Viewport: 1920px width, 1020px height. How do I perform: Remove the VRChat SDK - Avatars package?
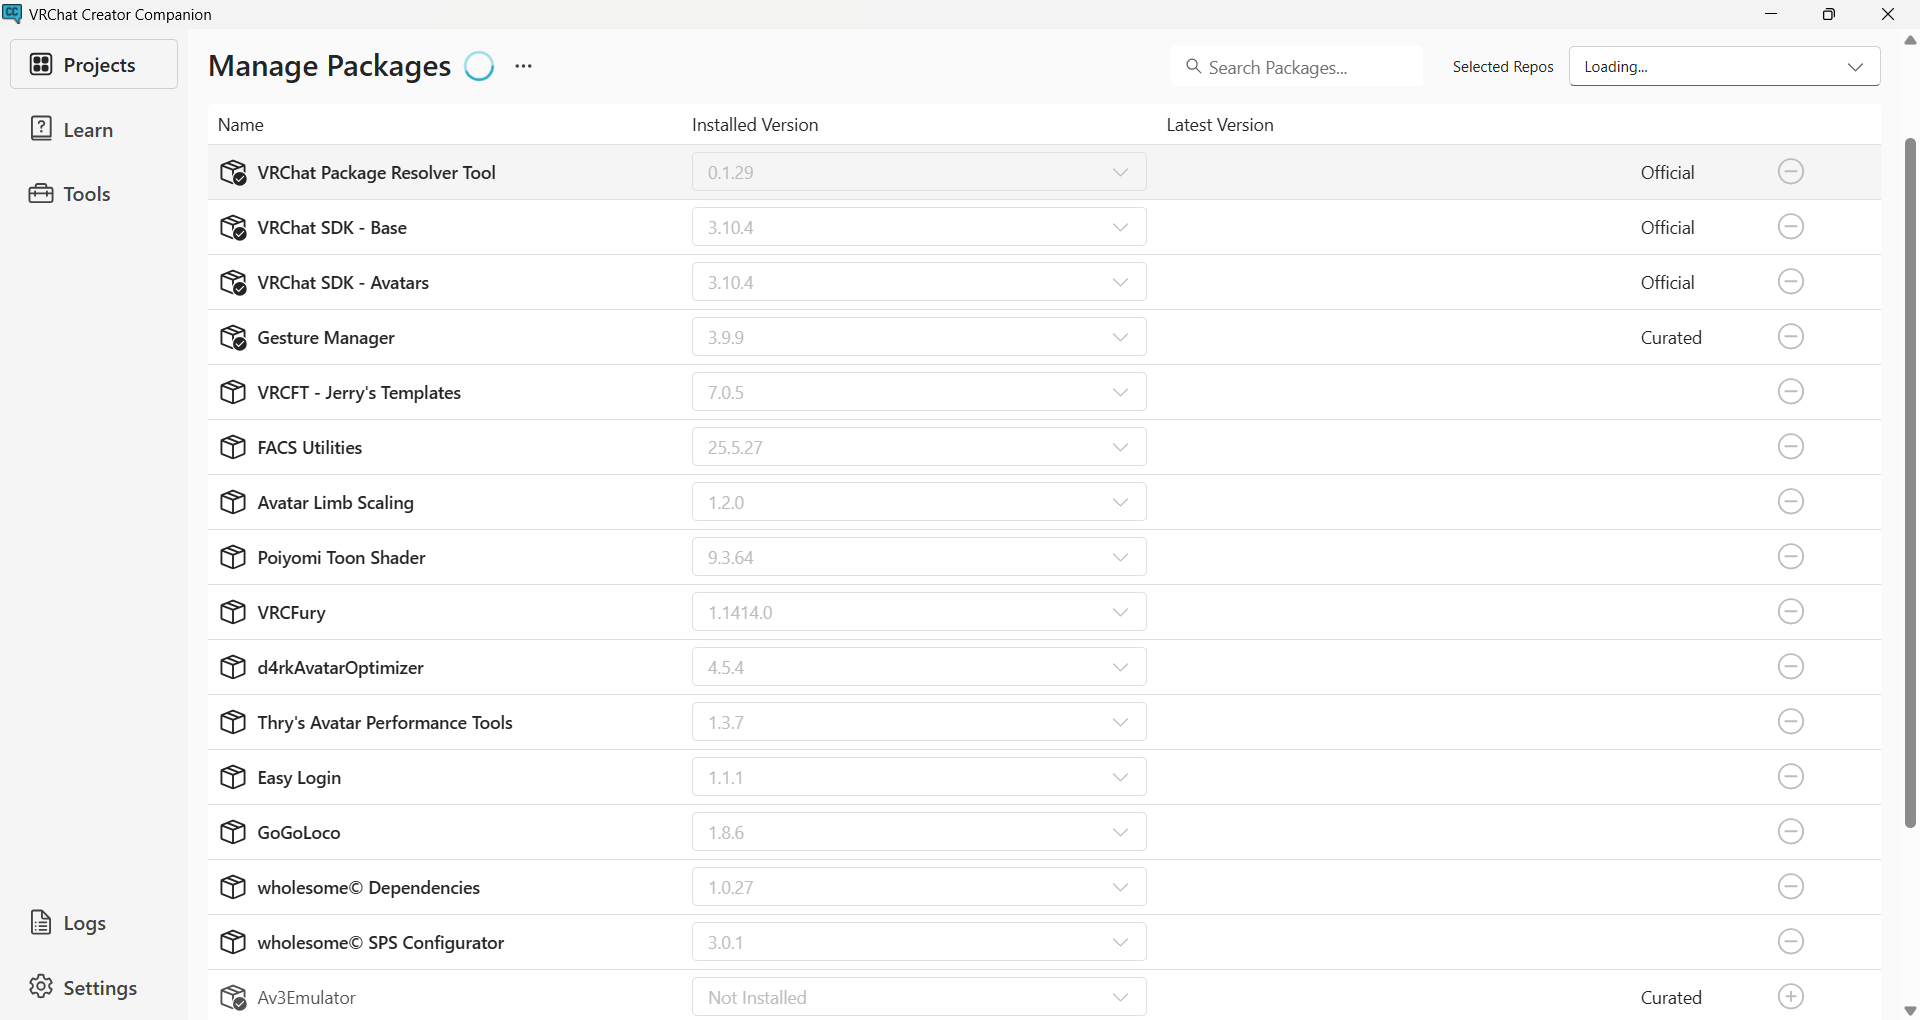coord(1791,282)
